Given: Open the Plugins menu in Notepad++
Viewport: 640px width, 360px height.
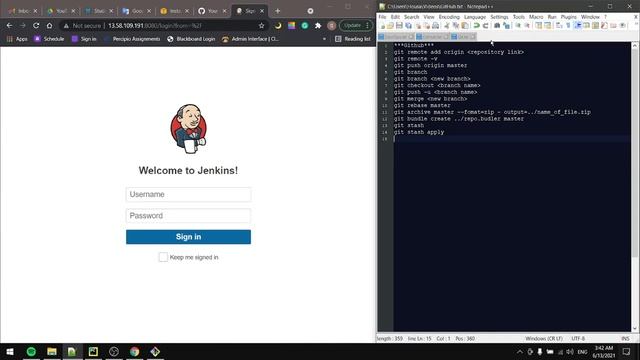Looking at the screenshot, I should point(569,17).
